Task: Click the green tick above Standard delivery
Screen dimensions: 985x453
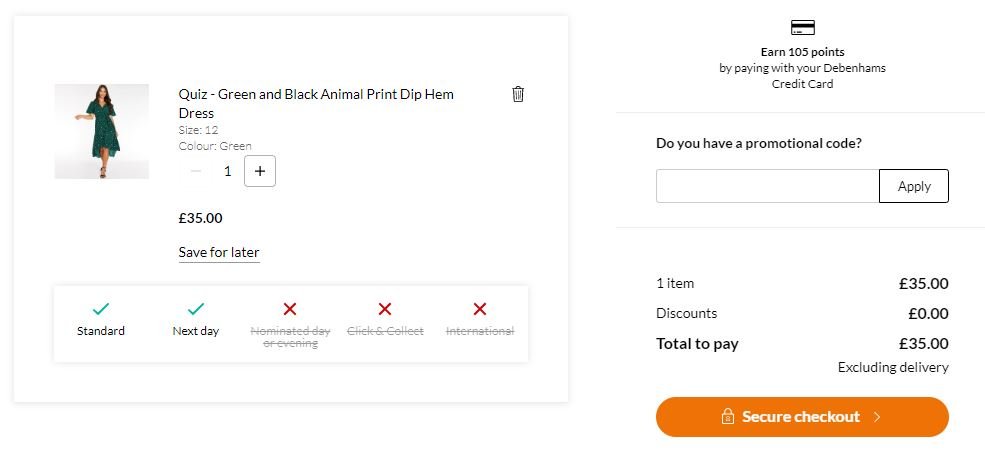Action: click(x=101, y=308)
